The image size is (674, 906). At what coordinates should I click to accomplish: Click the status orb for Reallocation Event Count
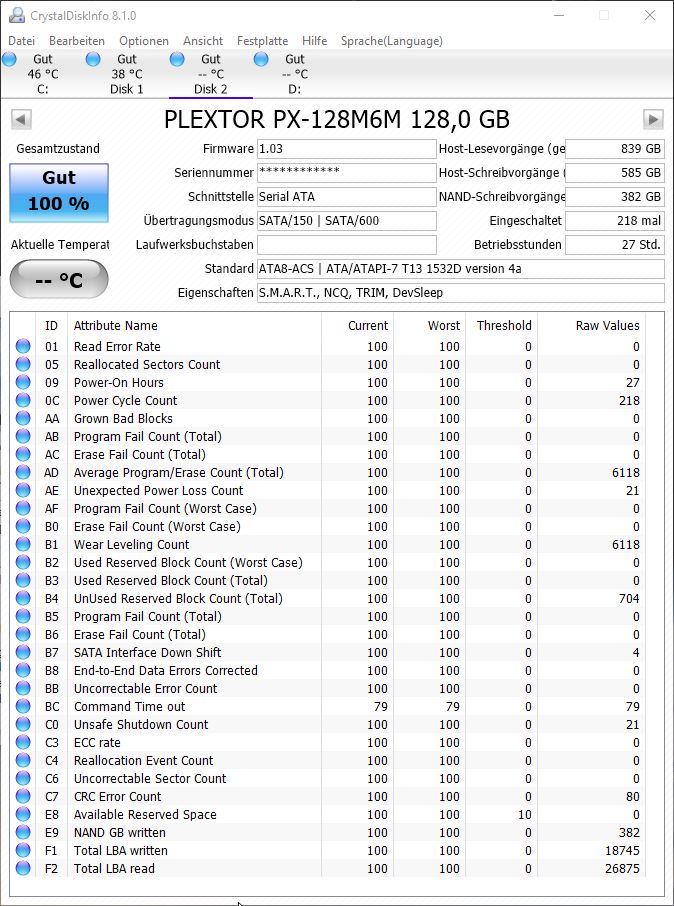[x=23, y=760]
